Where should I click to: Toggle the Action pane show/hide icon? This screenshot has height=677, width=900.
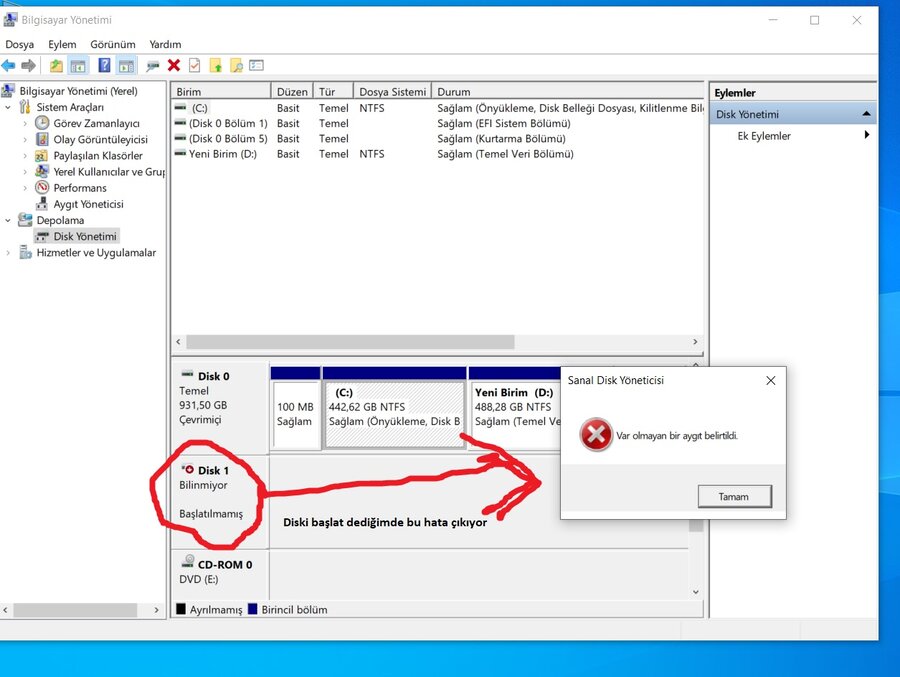pyautogui.click(x=126, y=66)
